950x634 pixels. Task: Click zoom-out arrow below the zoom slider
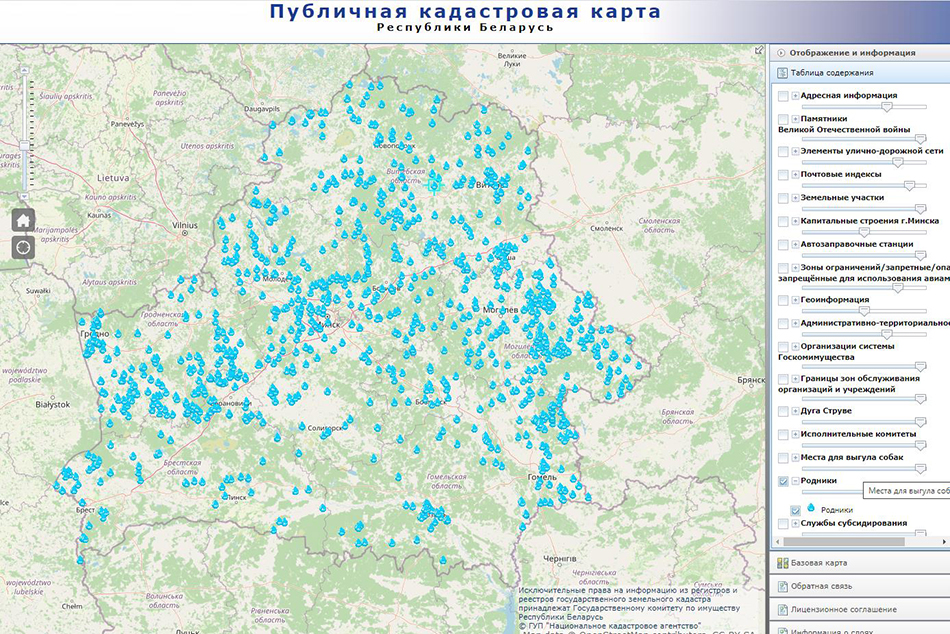(24, 197)
